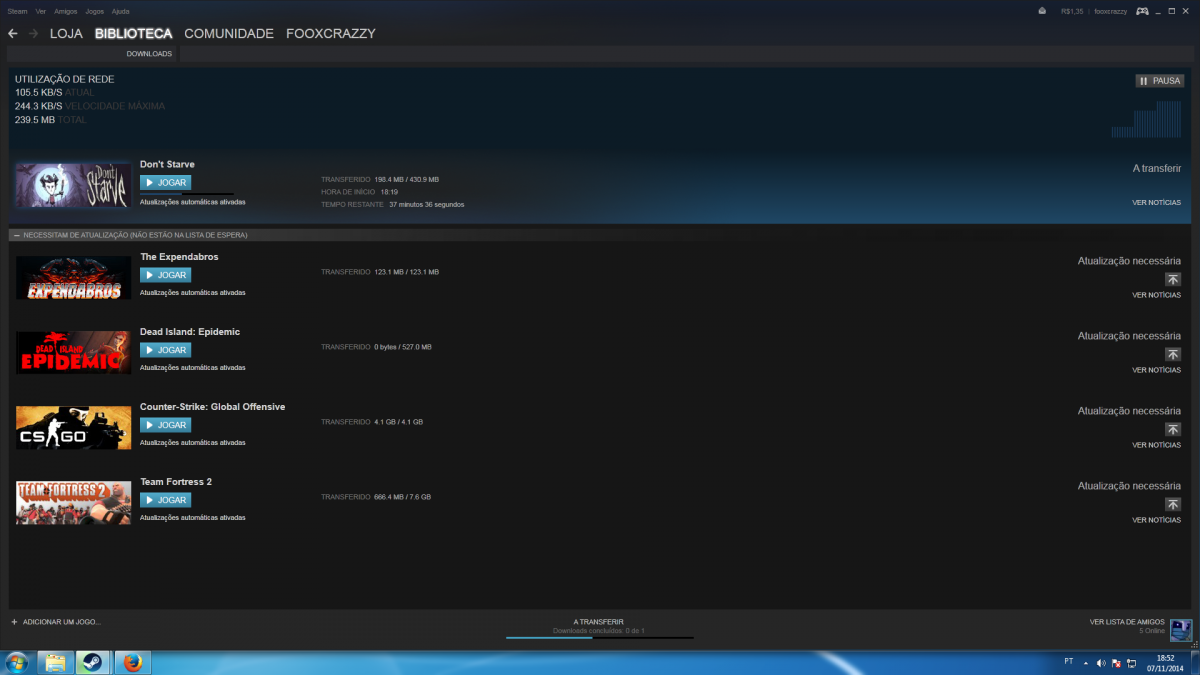The height and width of the screenshot is (675, 1200).
Task: Open VER NOTÍCIAS for Don't Starve
Action: (x=1156, y=203)
